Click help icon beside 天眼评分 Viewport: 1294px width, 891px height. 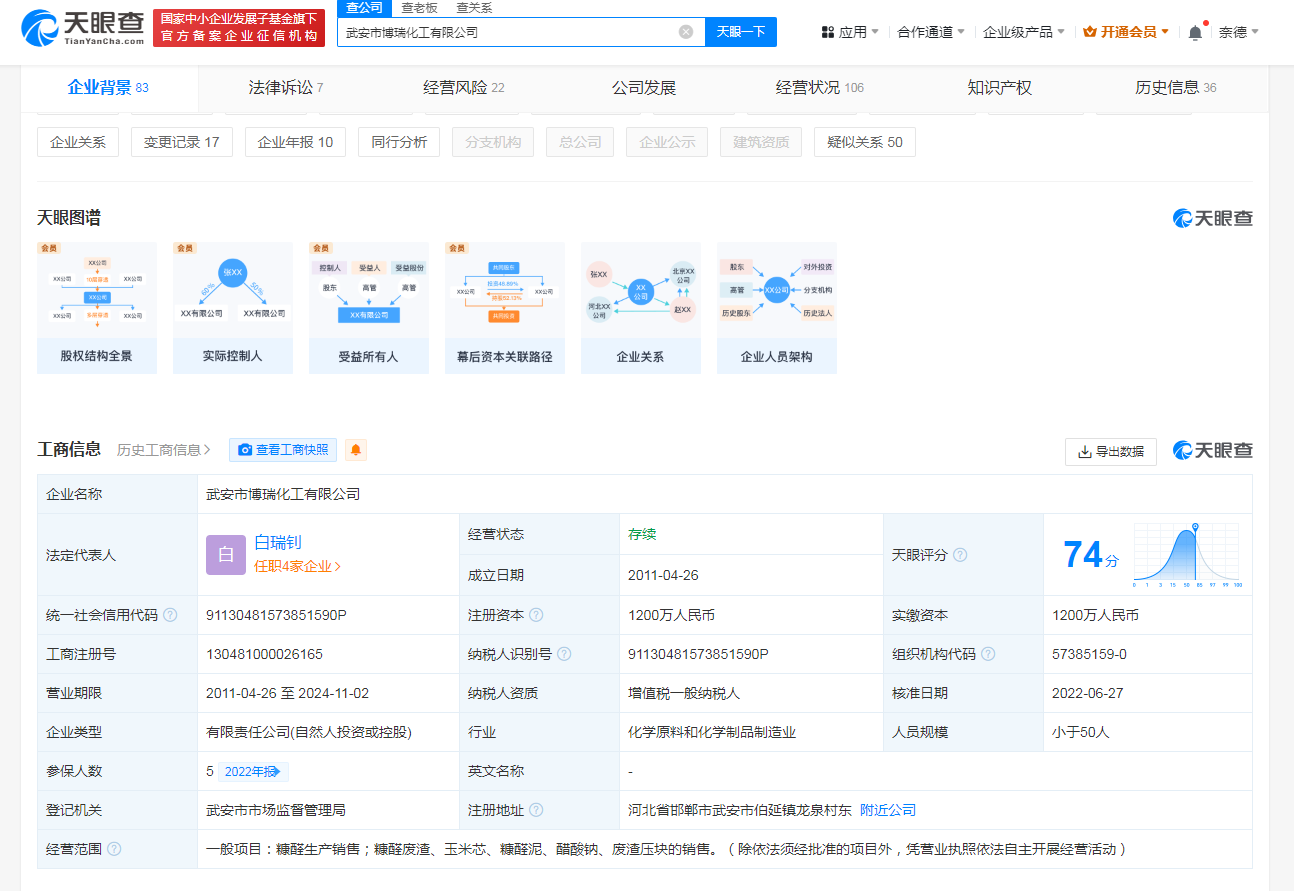960,555
